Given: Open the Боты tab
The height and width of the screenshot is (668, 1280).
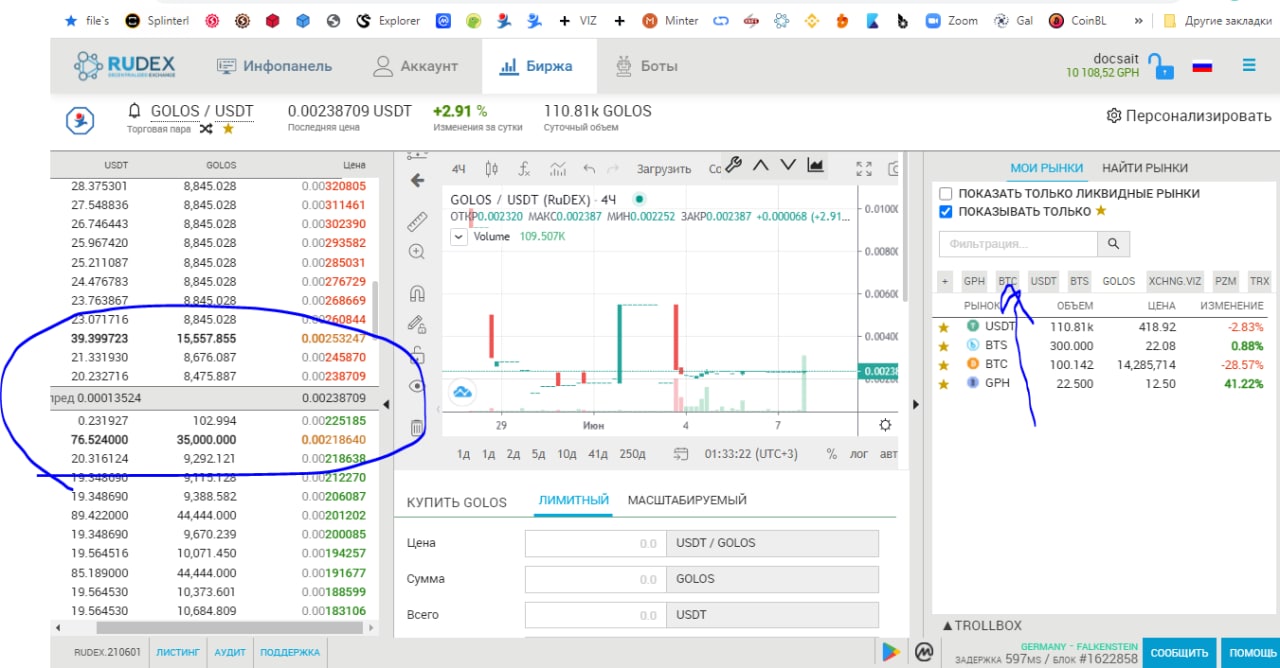Looking at the screenshot, I should (x=645, y=66).
